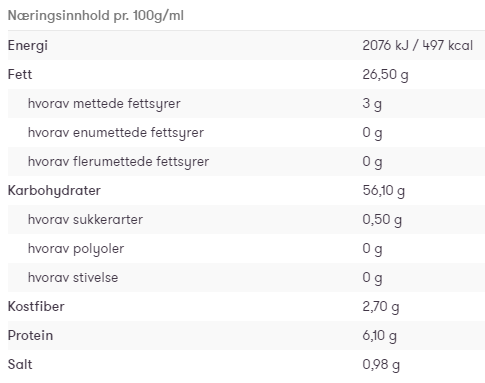The image size is (485, 383).
Task: Select the Energi row label
Action: coord(28,46)
